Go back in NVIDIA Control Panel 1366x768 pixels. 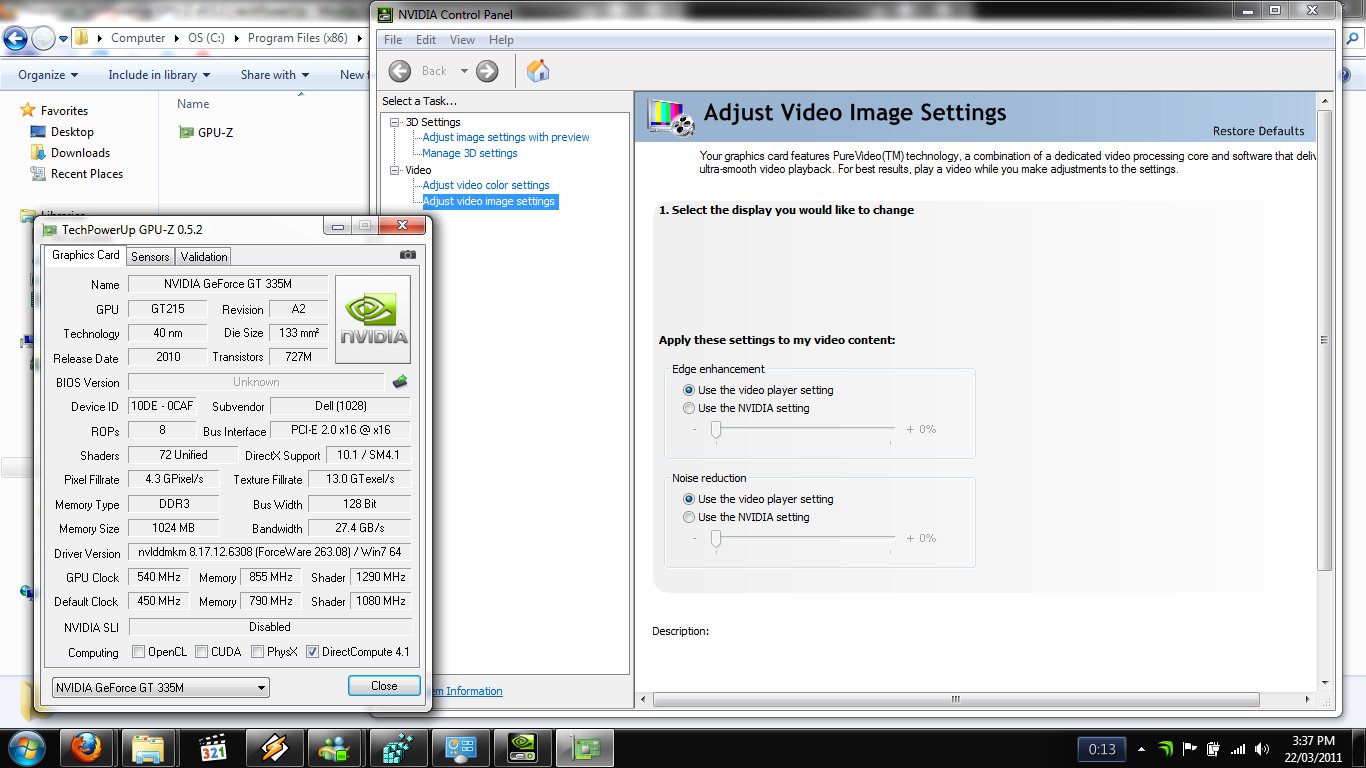[x=400, y=71]
